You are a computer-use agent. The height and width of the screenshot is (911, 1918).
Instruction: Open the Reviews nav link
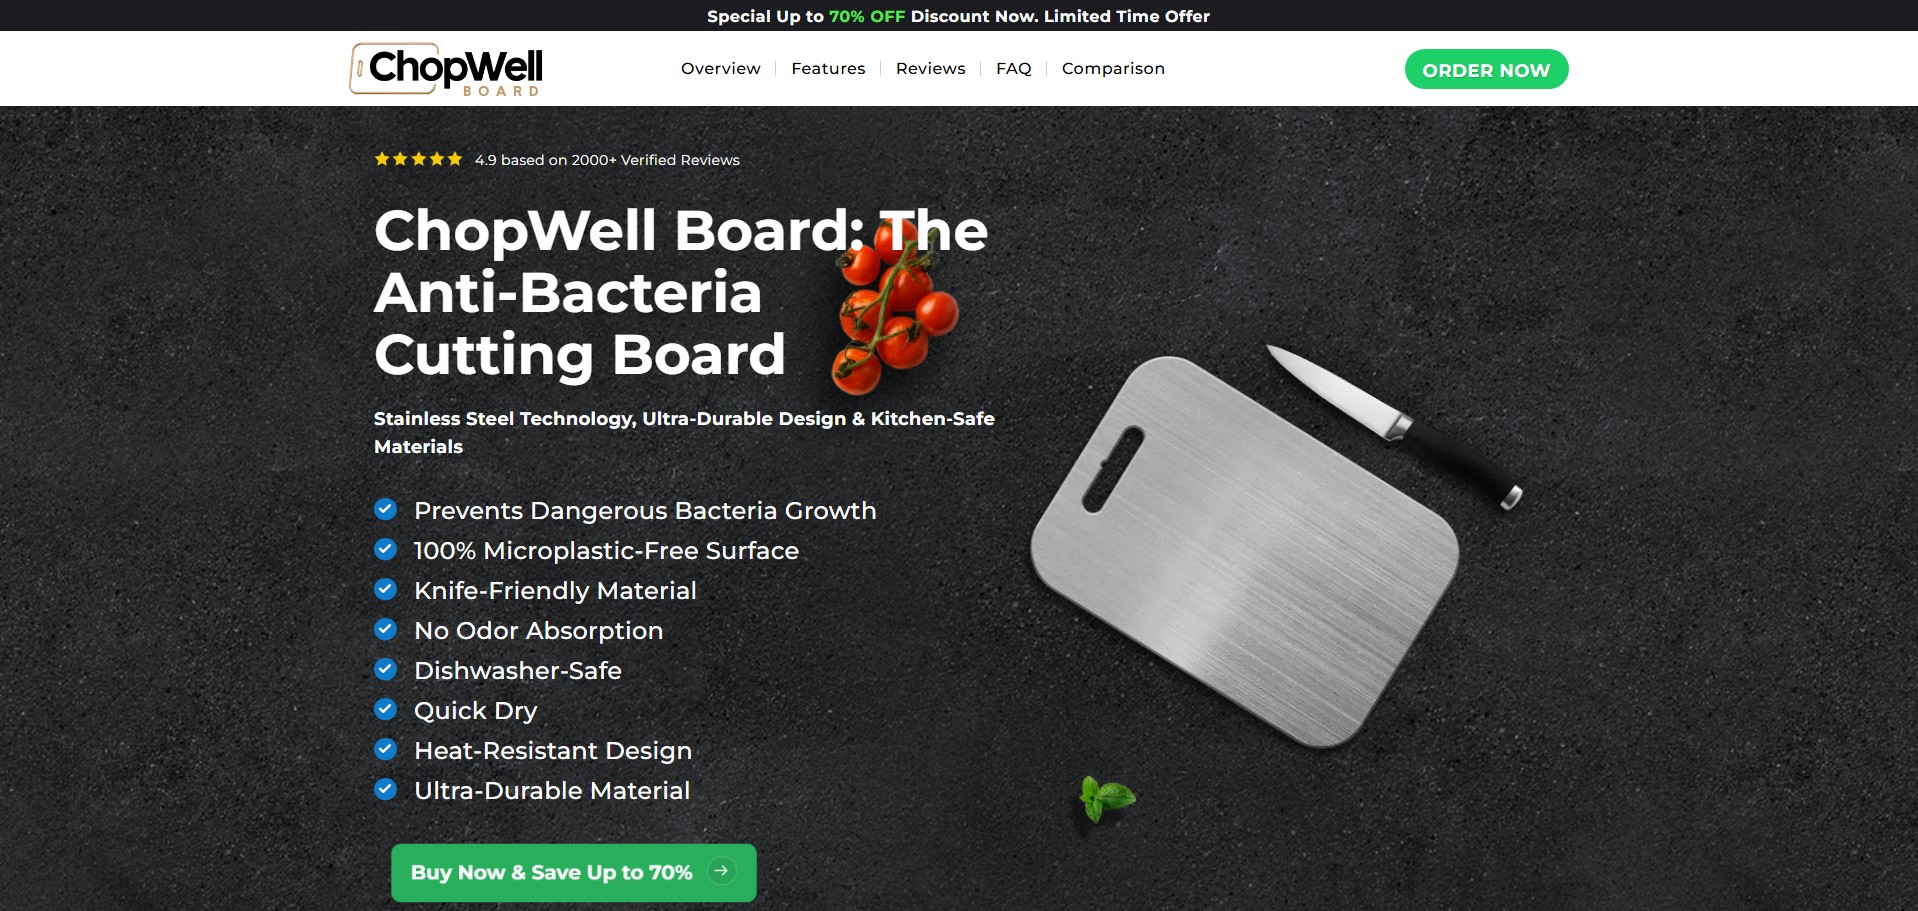tap(930, 68)
